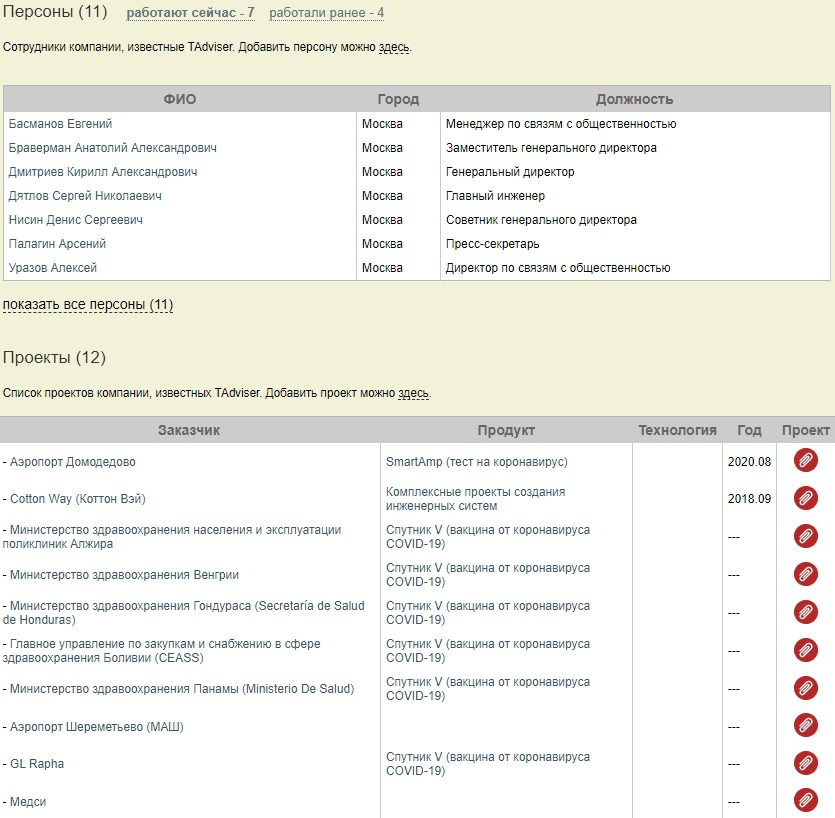Switch to 'работали ранее - 4' tab
The image size is (835, 818).
click(x=326, y=13)
